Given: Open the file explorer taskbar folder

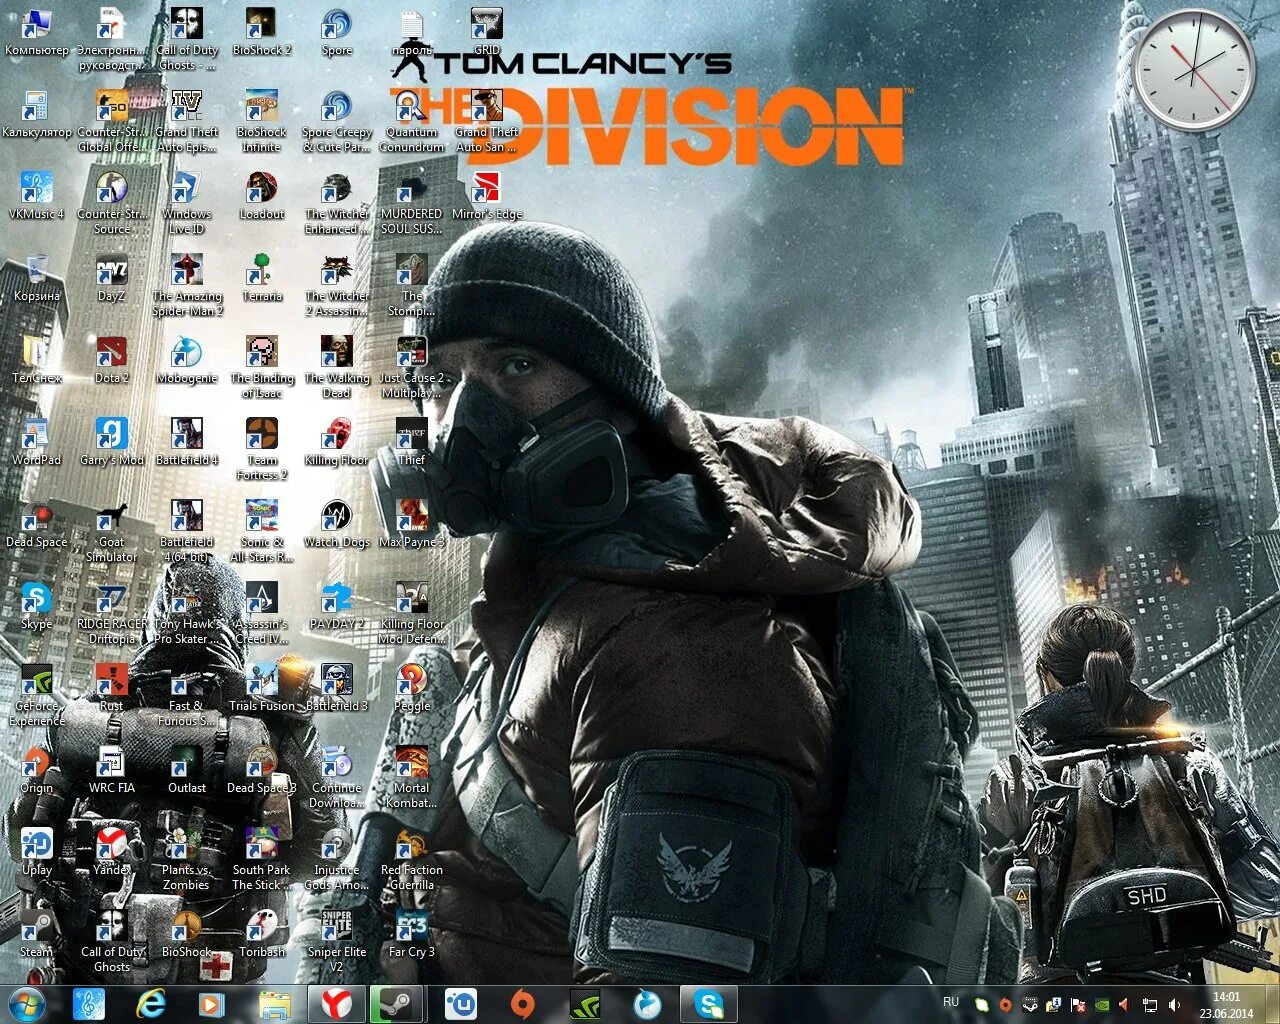Looking at the screenshot, I should point(274,1003).
